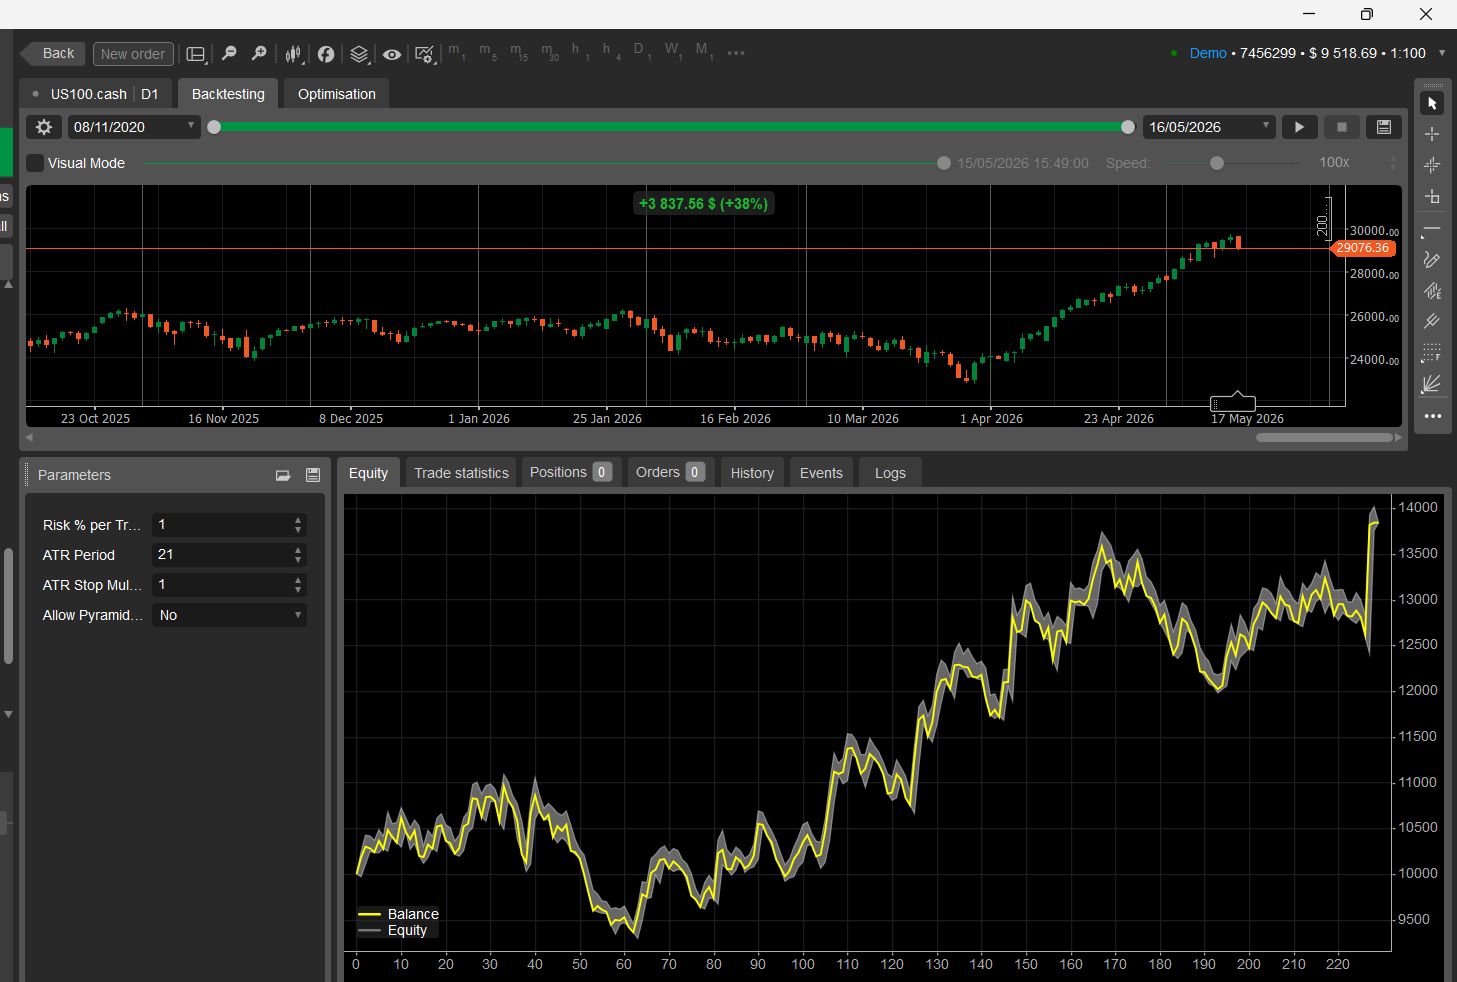Select the freehand pencil drawing tool
This screenshot has height=982, width=1457.
[x=1432, y=260]
